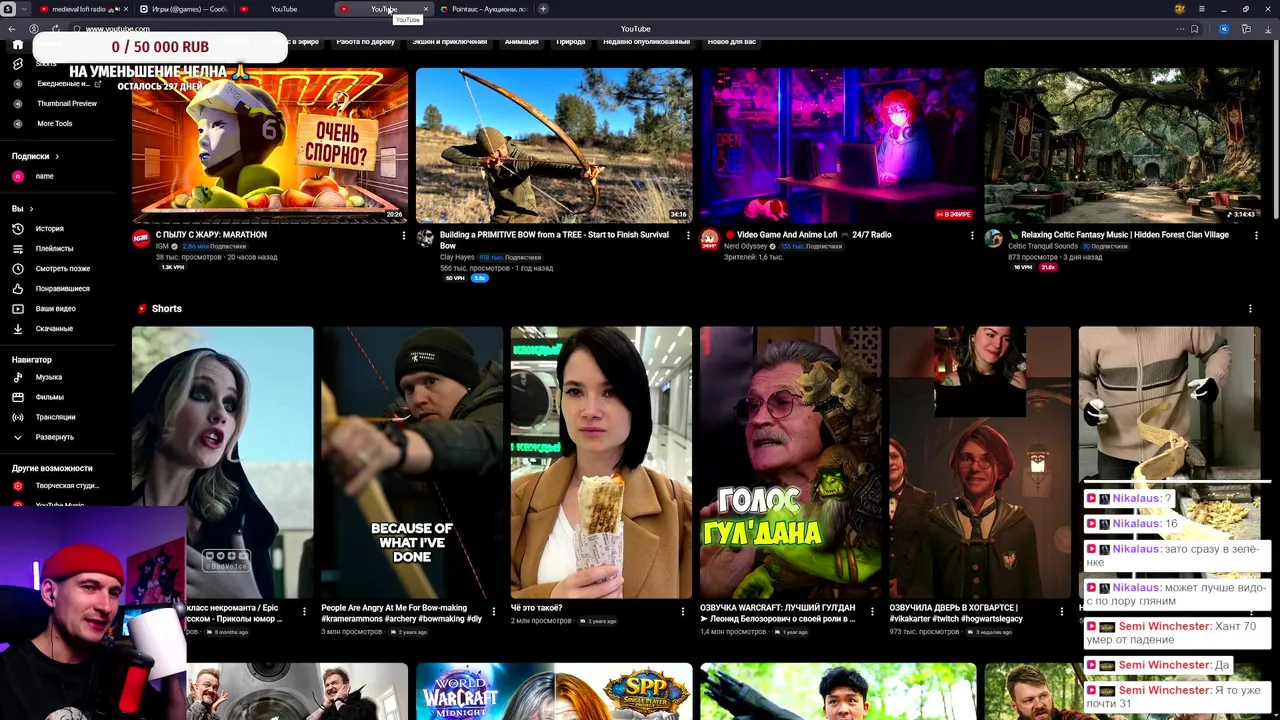Viewport: 1280px width, 720px height.
Task: Open Music (Музыка) in Navigator
Action: [38, 377]
